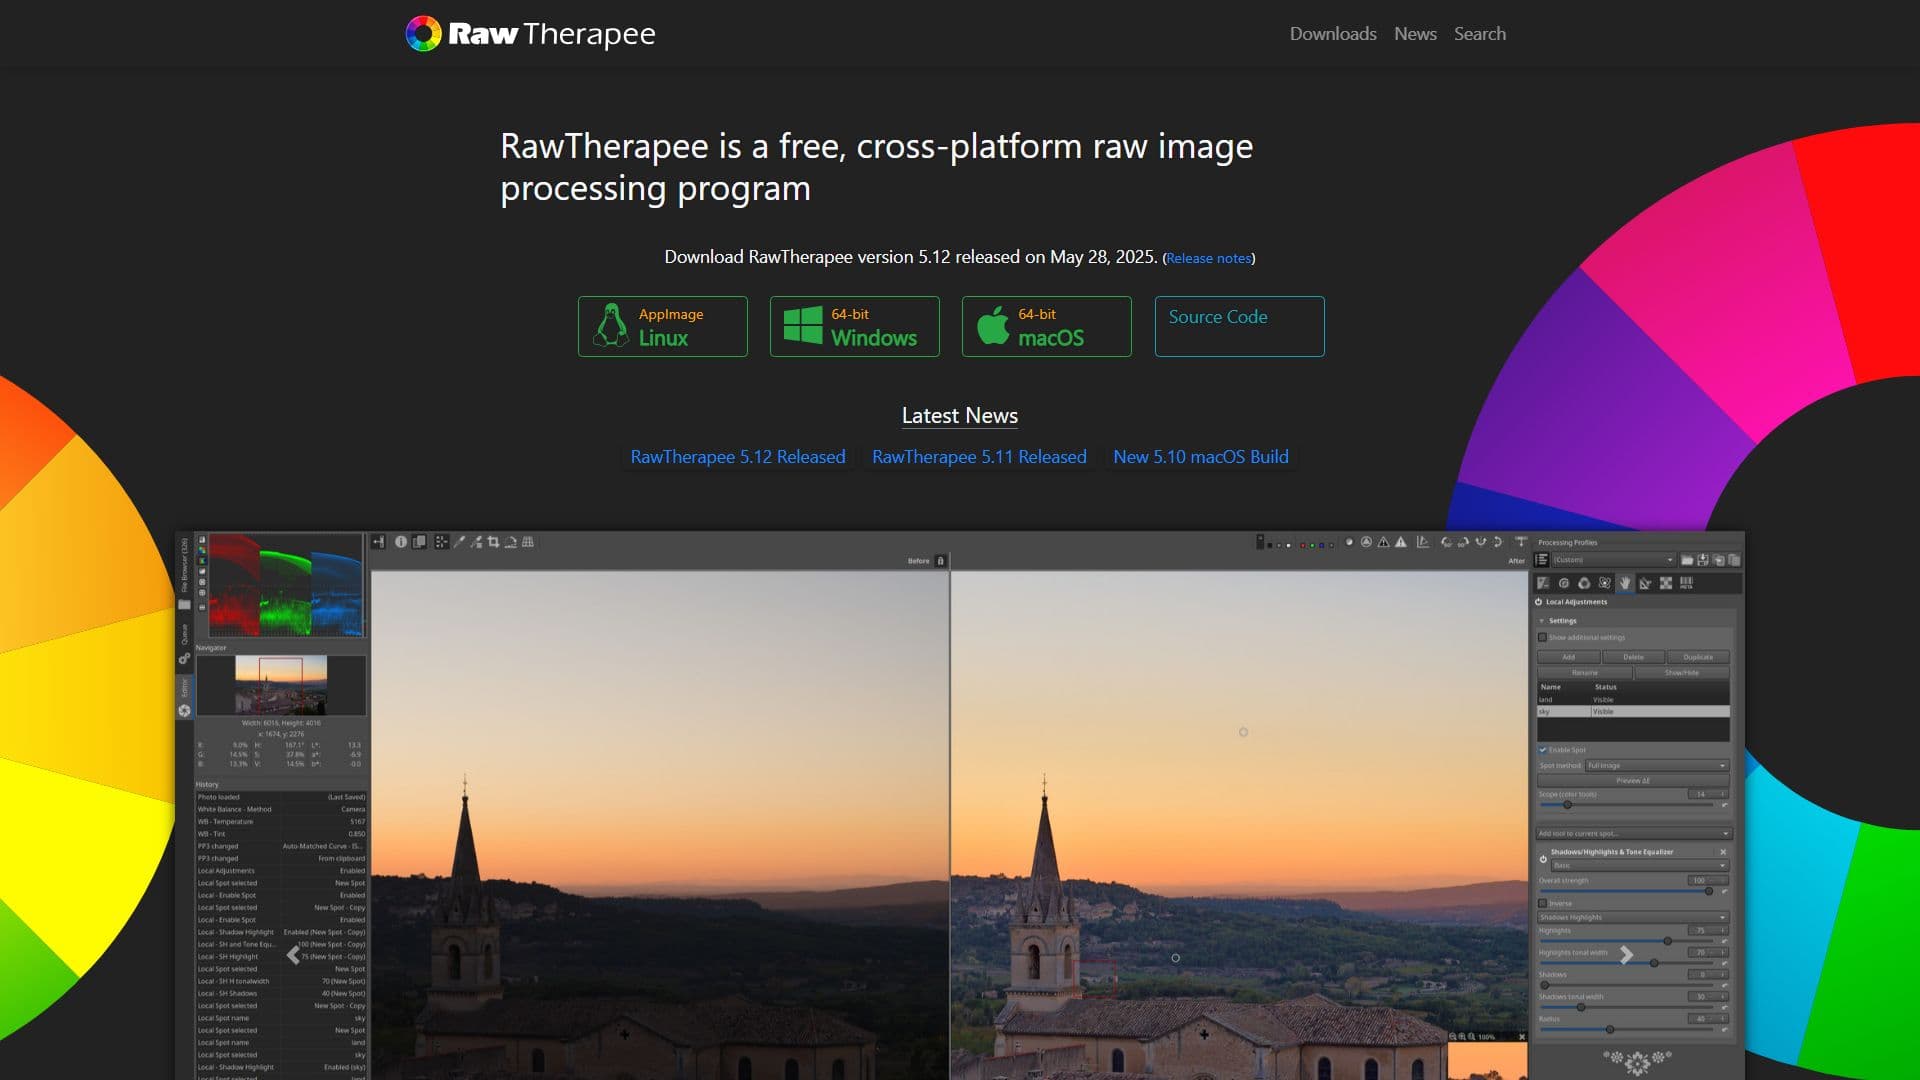Click the left panel toggle icon in toolbar

(379, 542)
